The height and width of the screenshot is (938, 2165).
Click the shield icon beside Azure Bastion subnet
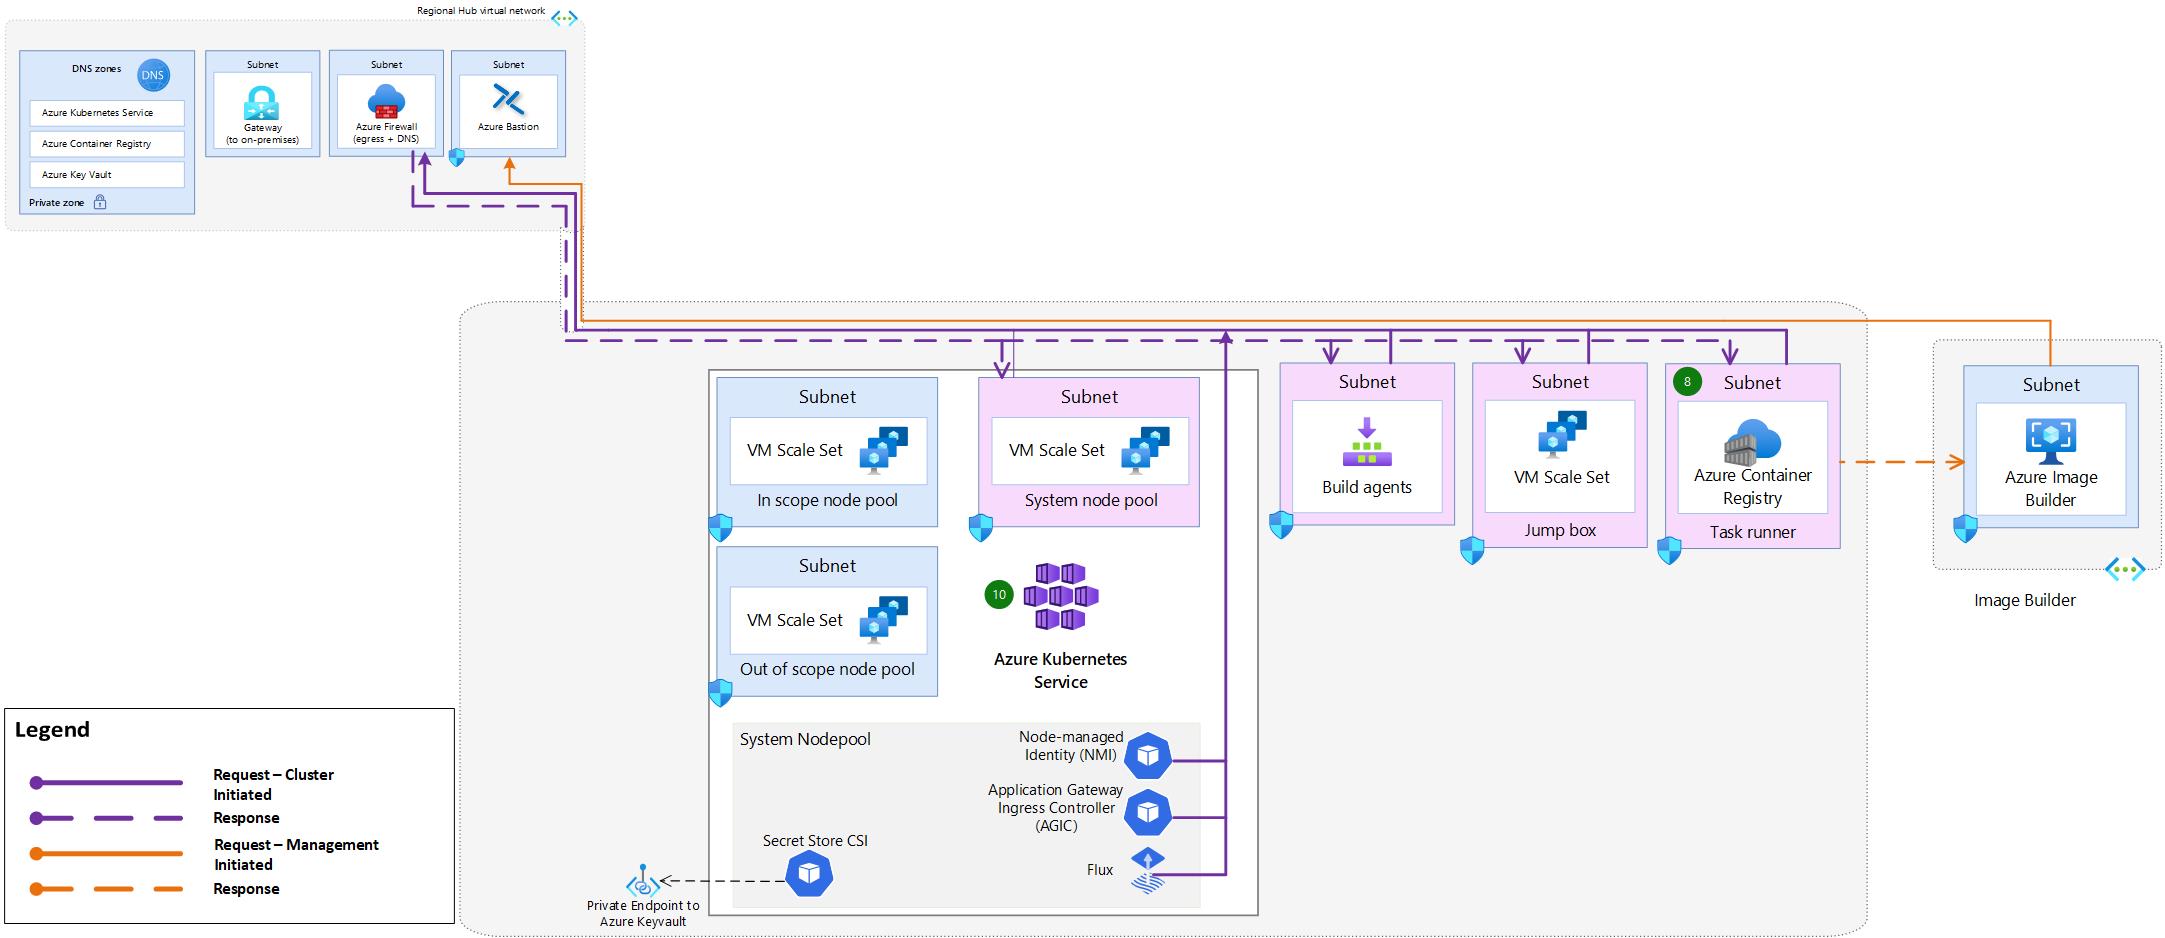[x=457, y=157]
